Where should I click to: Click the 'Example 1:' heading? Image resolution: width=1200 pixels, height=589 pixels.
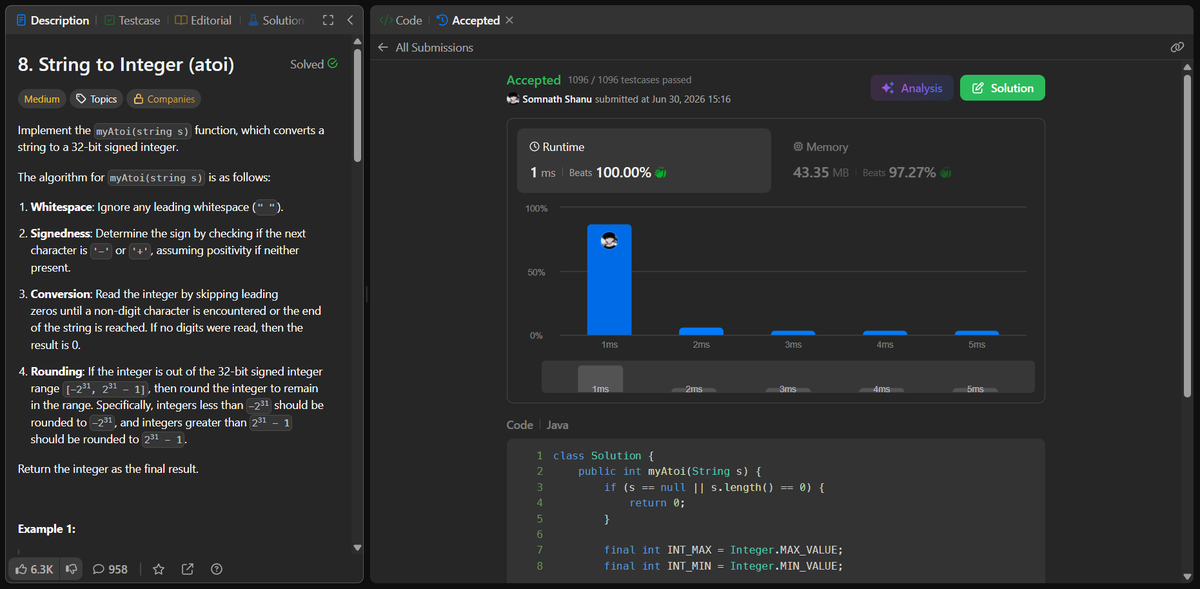tap(47, 528)
